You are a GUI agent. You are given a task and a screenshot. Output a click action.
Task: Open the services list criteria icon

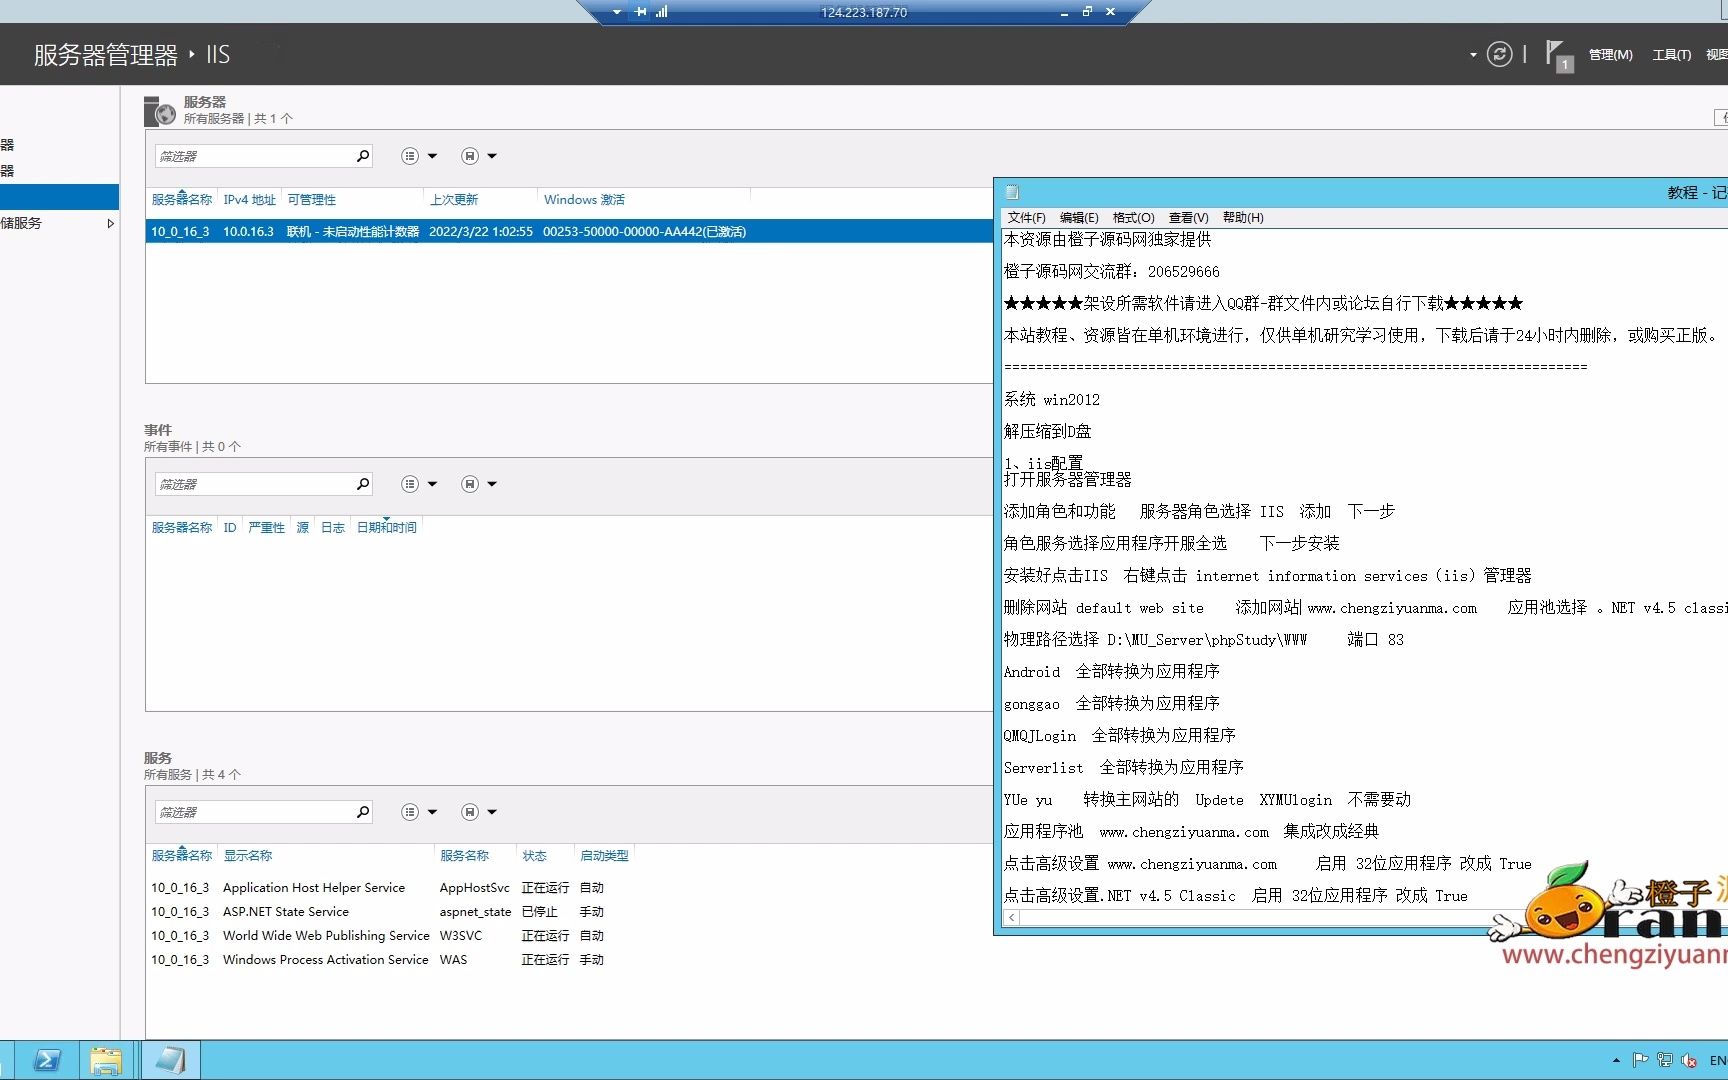[410, 812]
